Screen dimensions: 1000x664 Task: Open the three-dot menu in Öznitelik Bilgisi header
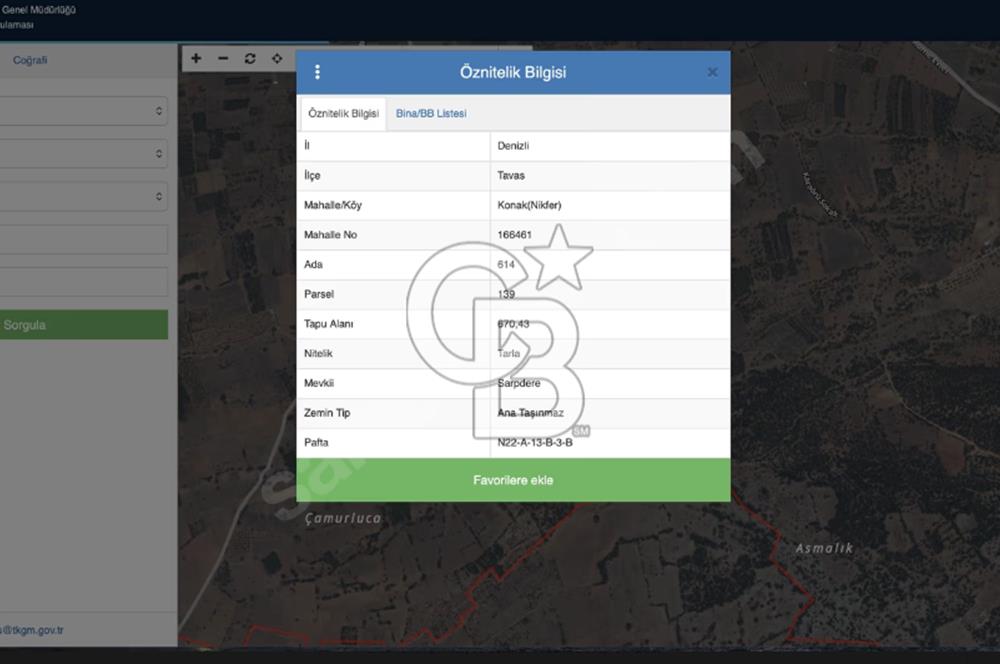(317, 72)
